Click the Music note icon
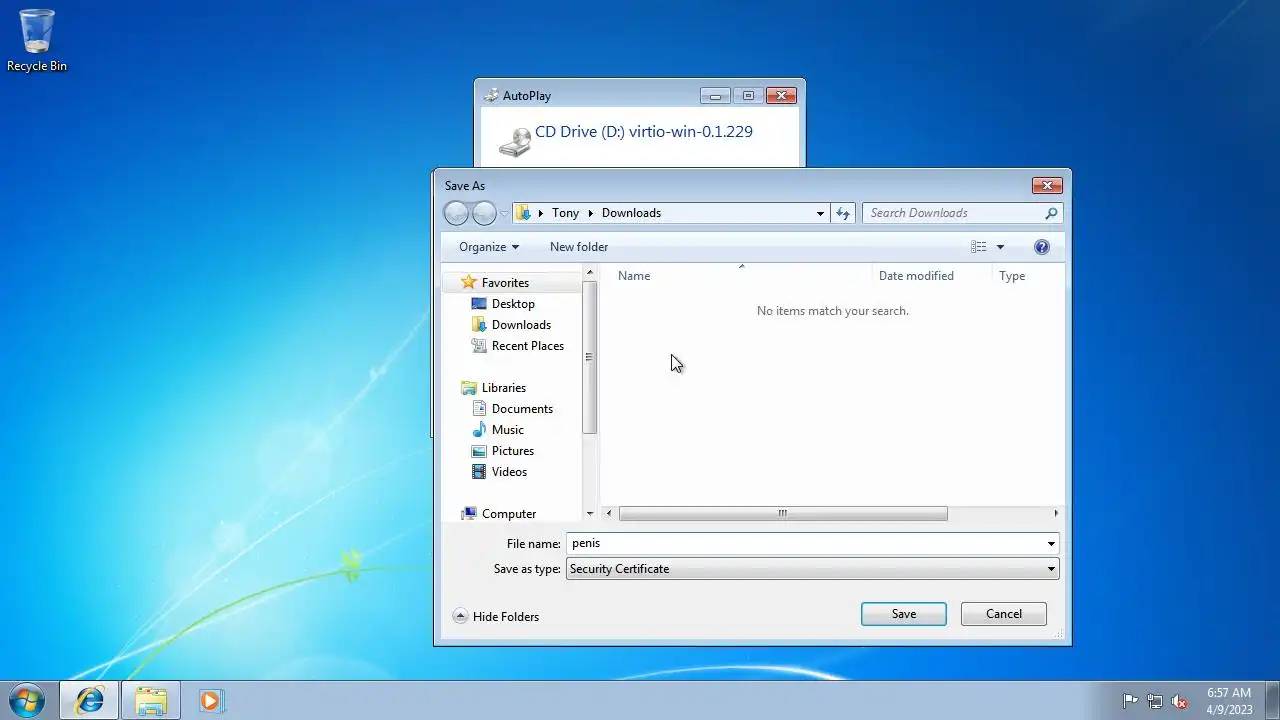 (479, 430)
